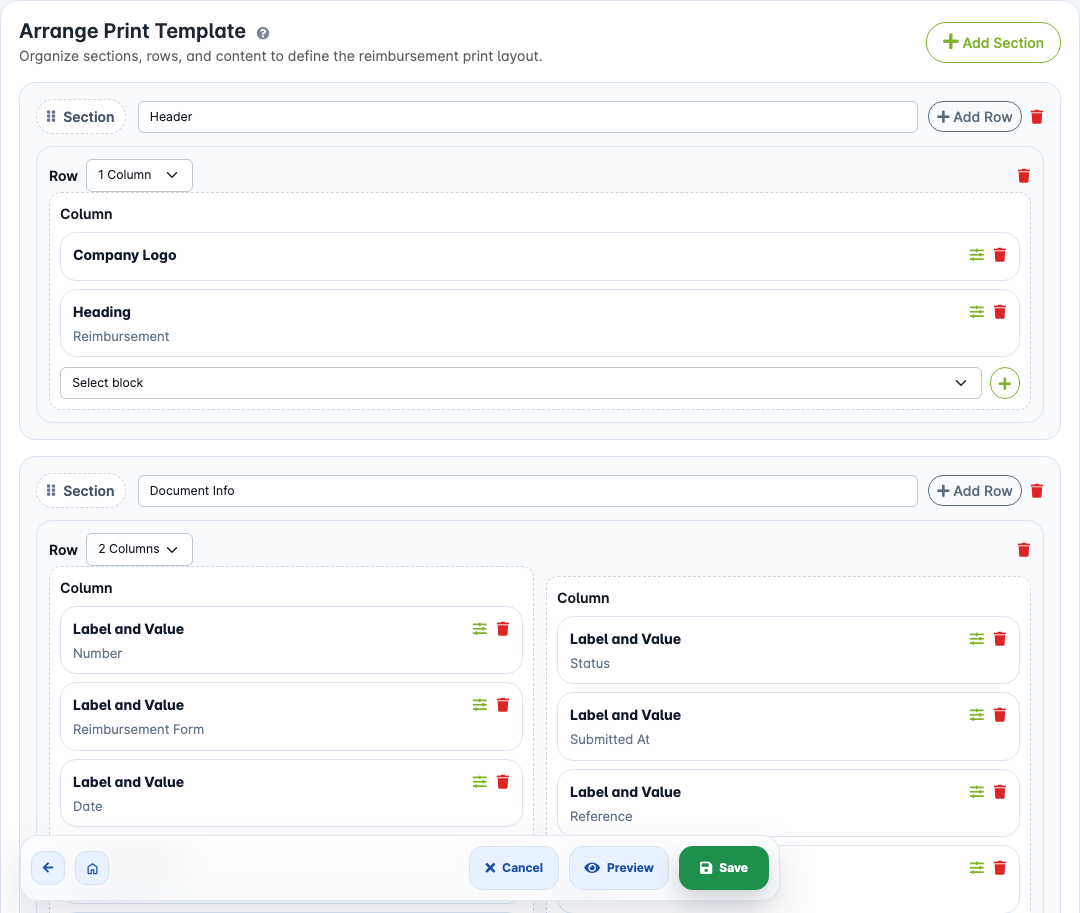Open settings for the Submitted At block

click(x=977, y=715)
